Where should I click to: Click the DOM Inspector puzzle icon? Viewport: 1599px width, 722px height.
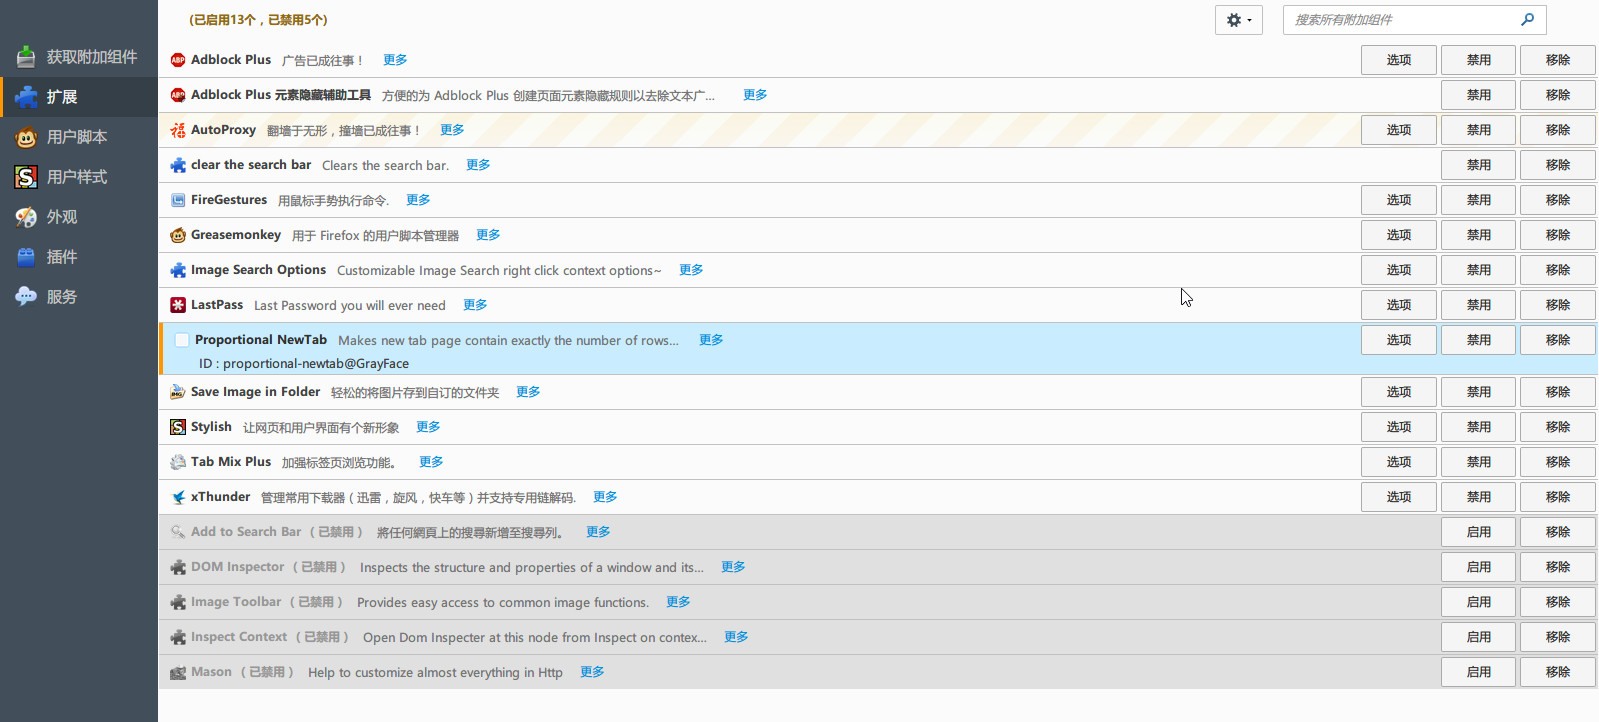[178, 567]
